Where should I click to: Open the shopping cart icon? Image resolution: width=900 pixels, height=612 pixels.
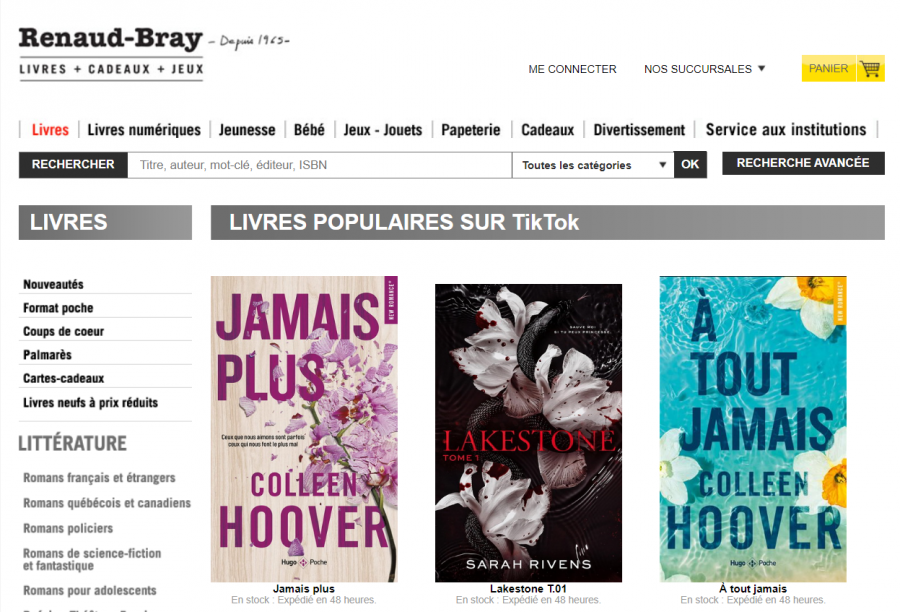[x=871, y=69]
